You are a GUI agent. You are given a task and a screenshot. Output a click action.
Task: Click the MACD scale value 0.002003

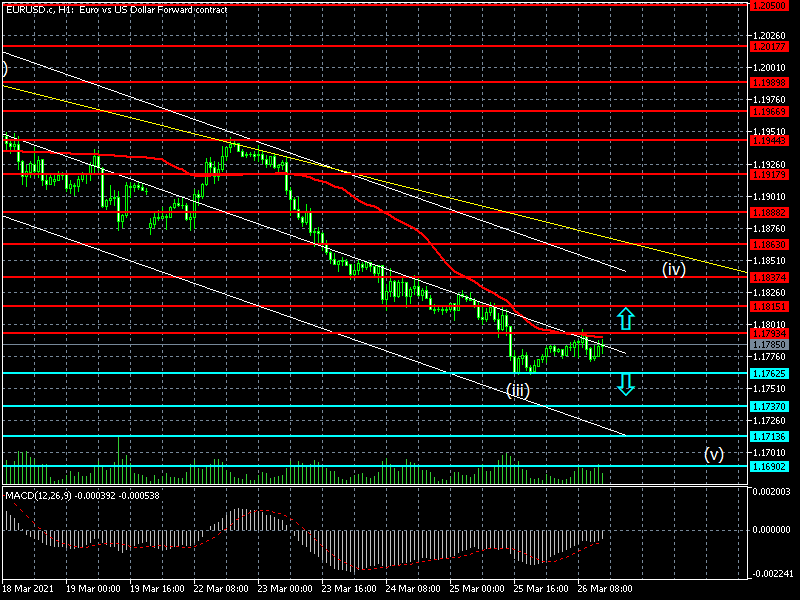click(771, 492)
